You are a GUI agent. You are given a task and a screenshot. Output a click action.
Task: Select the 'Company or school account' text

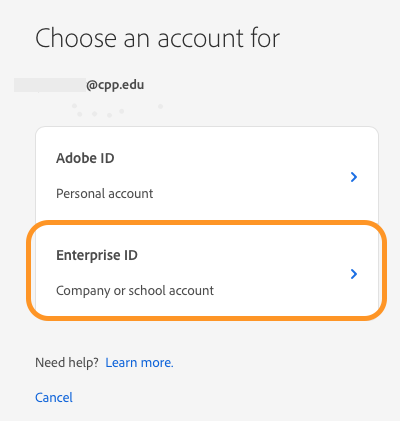(x=135, y=291)
